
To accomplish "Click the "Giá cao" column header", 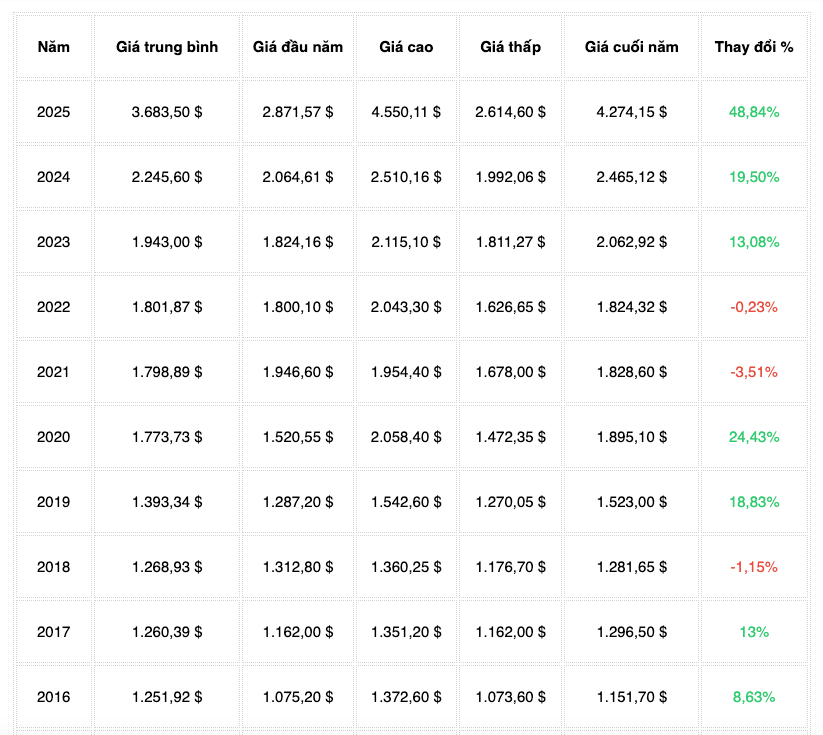I will click(x=406, y=47).
